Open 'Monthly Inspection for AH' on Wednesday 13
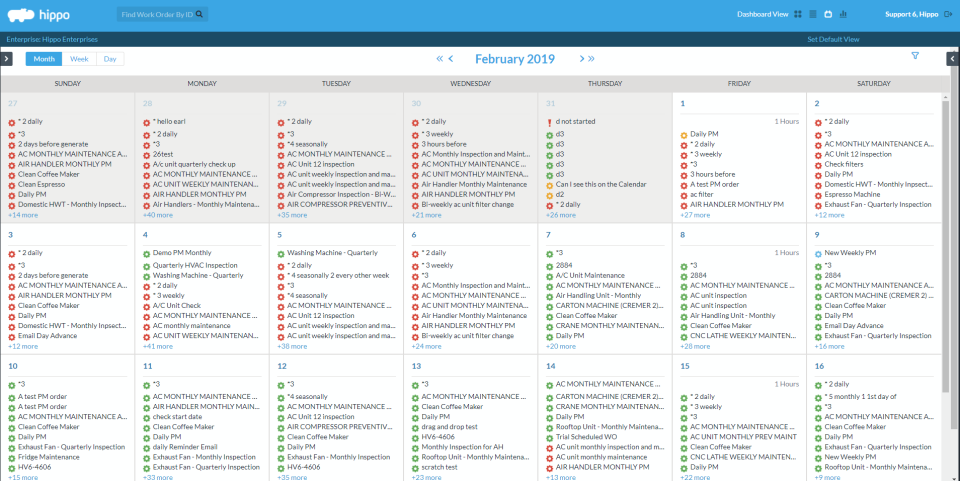 pos(462,447)
